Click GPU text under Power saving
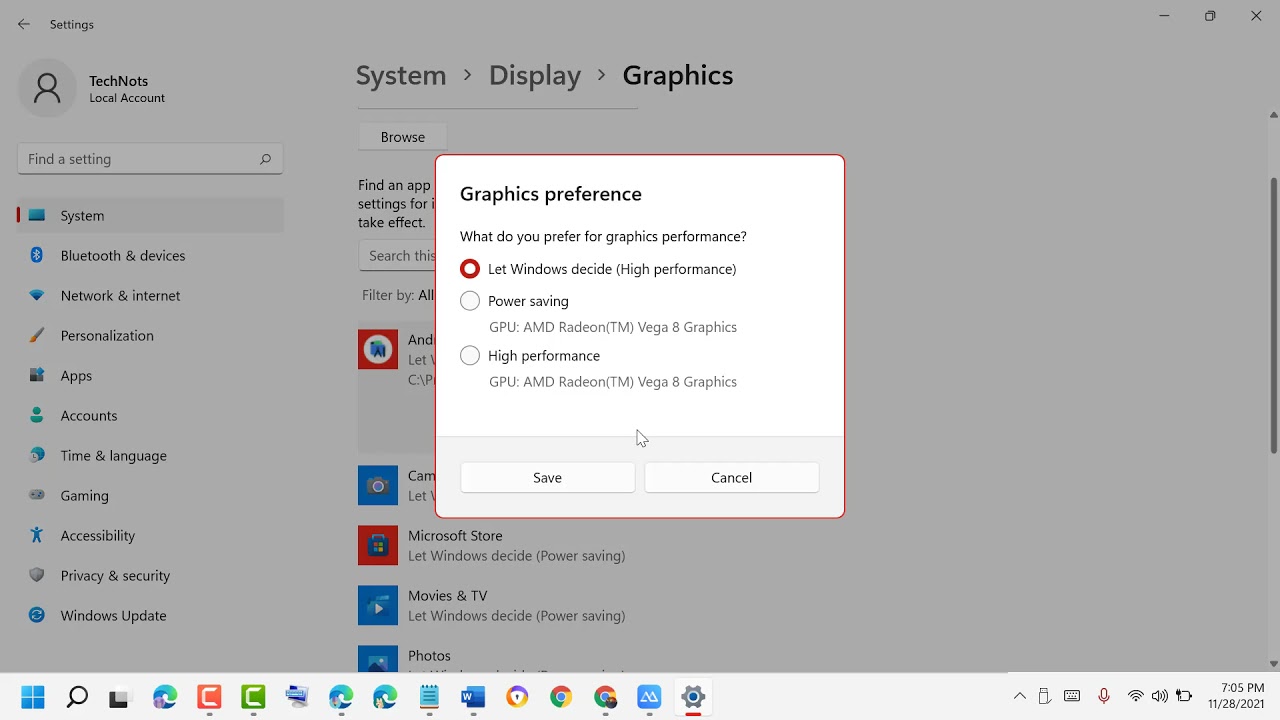The height and width of the screenshot is (720, 1280). pyautogui.click(x=613, y=327)
